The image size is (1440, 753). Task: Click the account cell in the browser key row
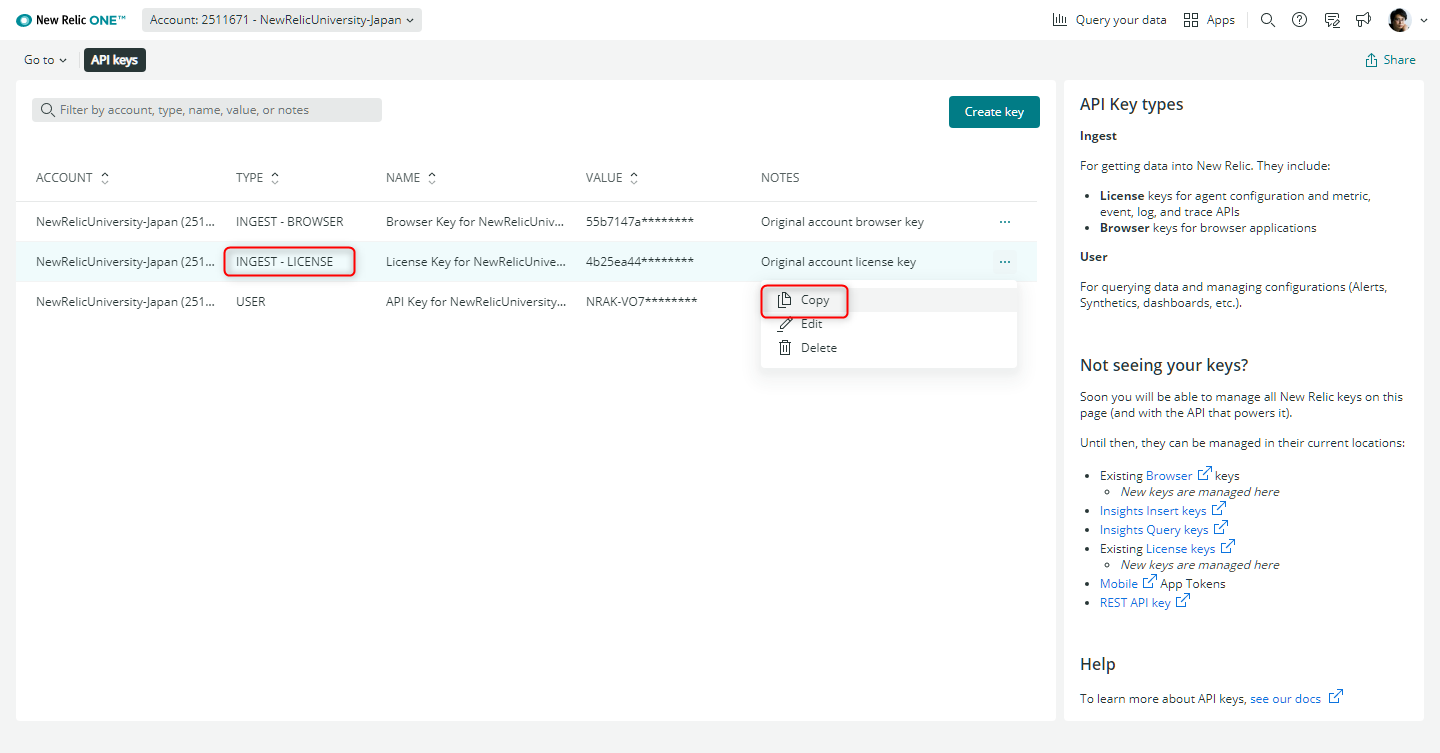point(126,222)
